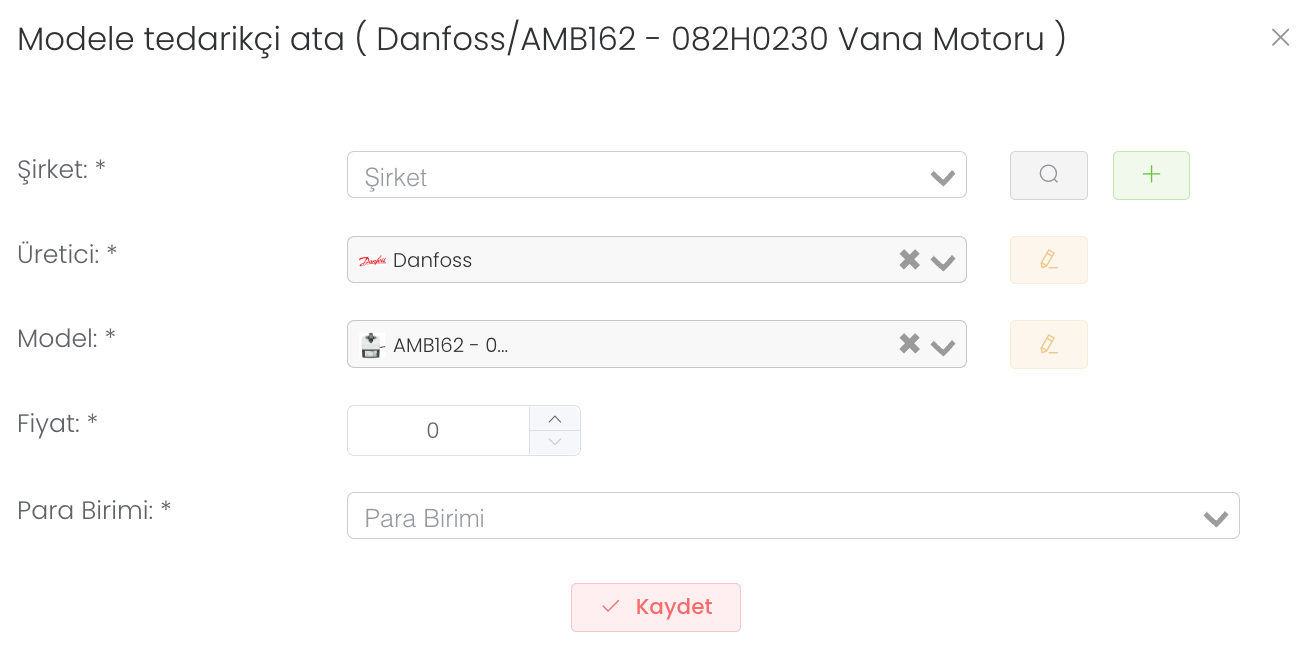
Task: Click the edit pencil icon beside Model
Action: point(1048,344)
